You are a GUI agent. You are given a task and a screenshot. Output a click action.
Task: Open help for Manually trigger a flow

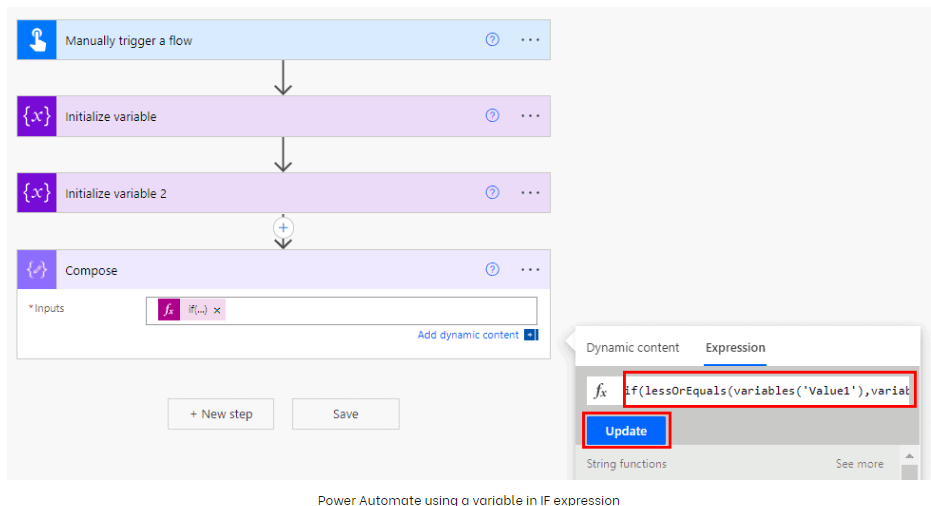point(492,40)
